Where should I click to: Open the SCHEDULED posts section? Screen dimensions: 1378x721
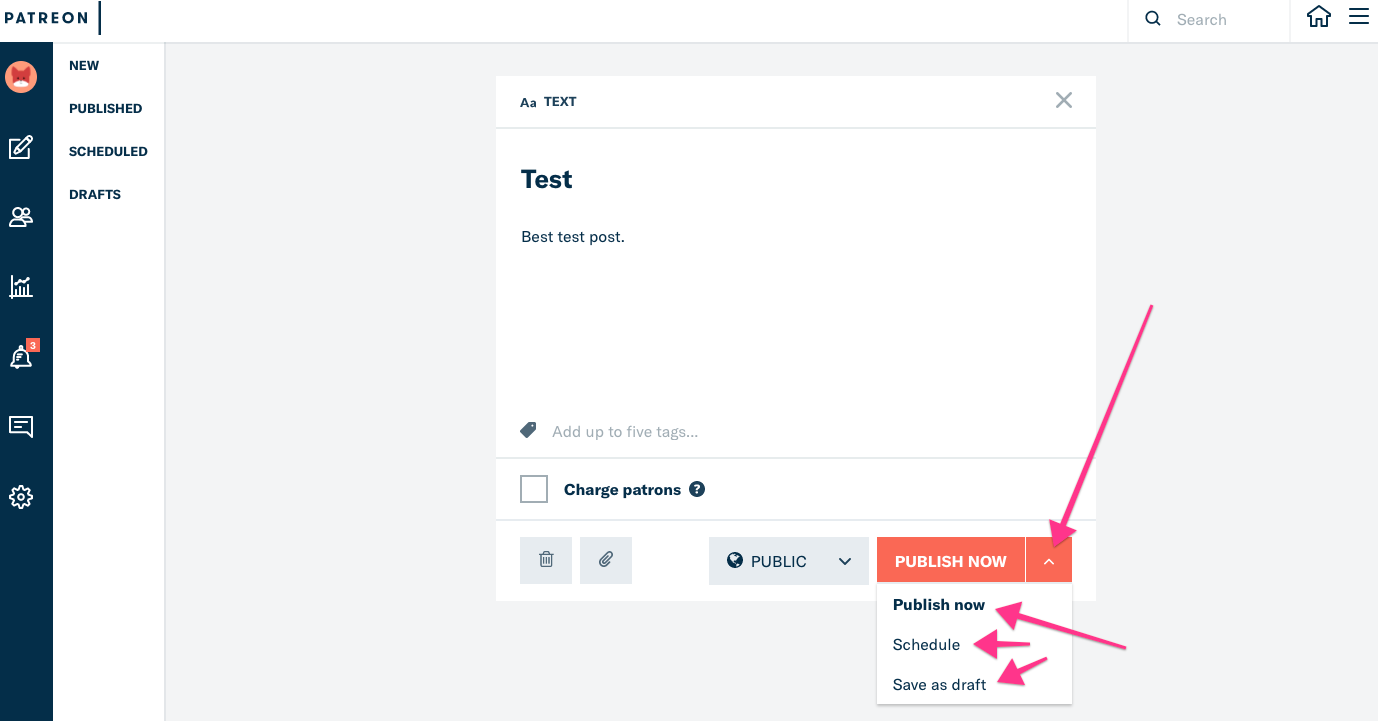[108, 152]
